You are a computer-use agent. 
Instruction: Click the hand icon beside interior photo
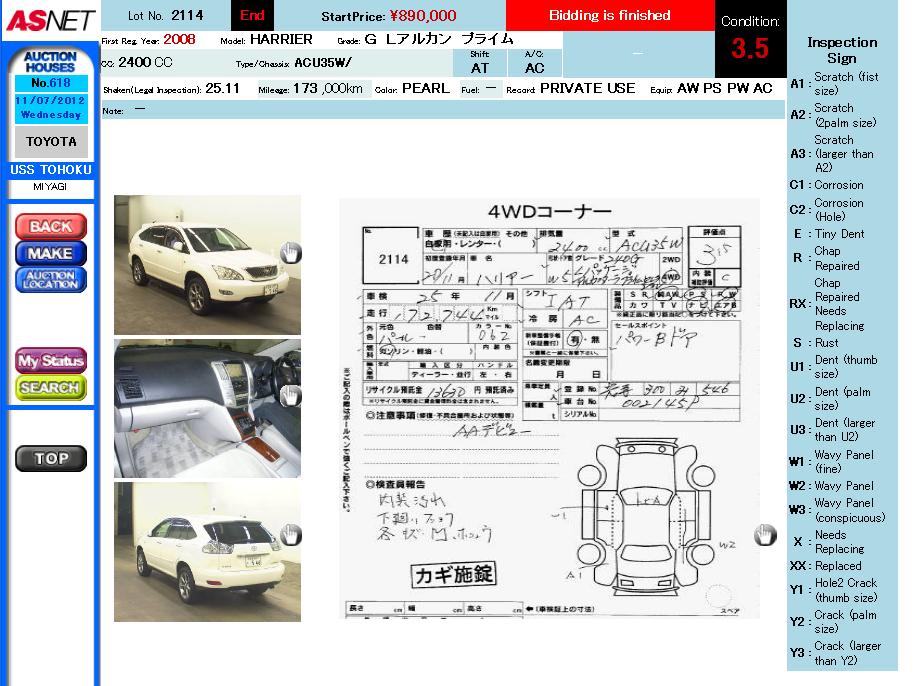click(x=290, y=395)
